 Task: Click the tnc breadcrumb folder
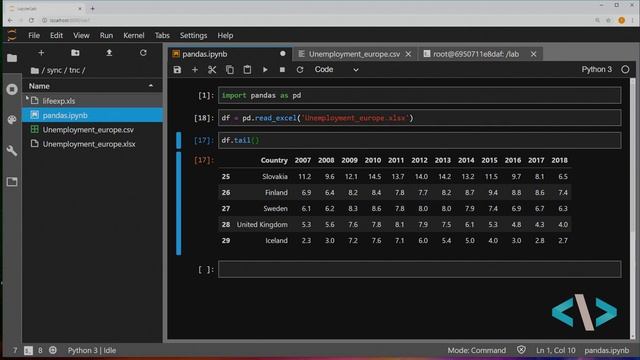tap(74, 70)
